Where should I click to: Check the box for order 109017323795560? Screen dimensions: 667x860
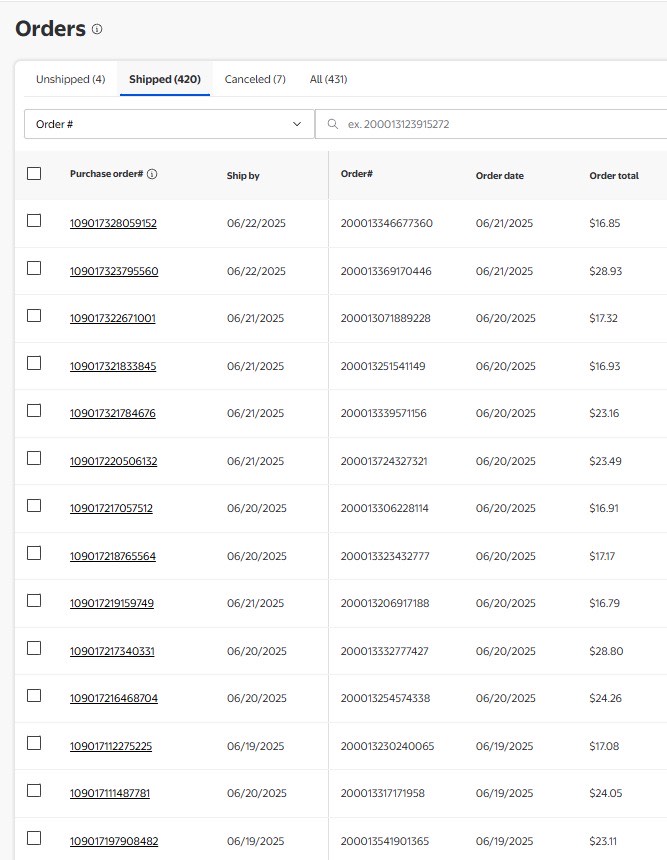click(34, 268)
